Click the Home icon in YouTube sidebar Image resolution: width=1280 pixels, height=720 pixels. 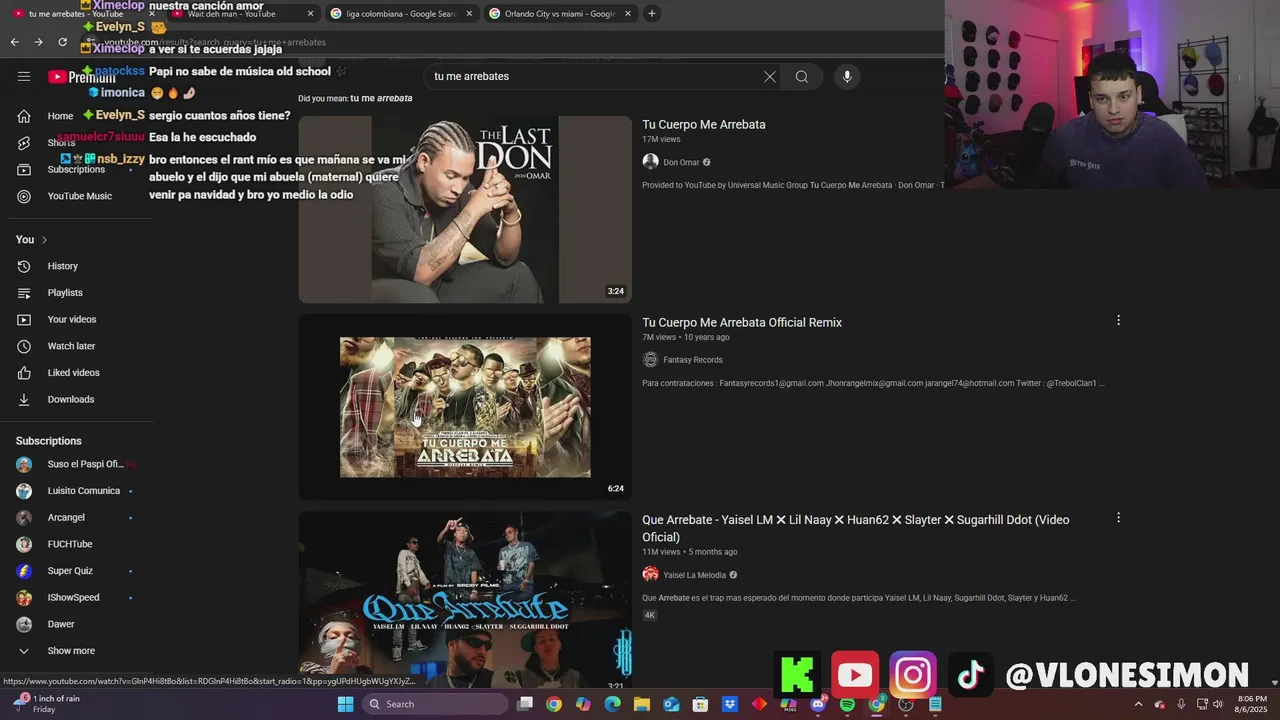[24, 116]
